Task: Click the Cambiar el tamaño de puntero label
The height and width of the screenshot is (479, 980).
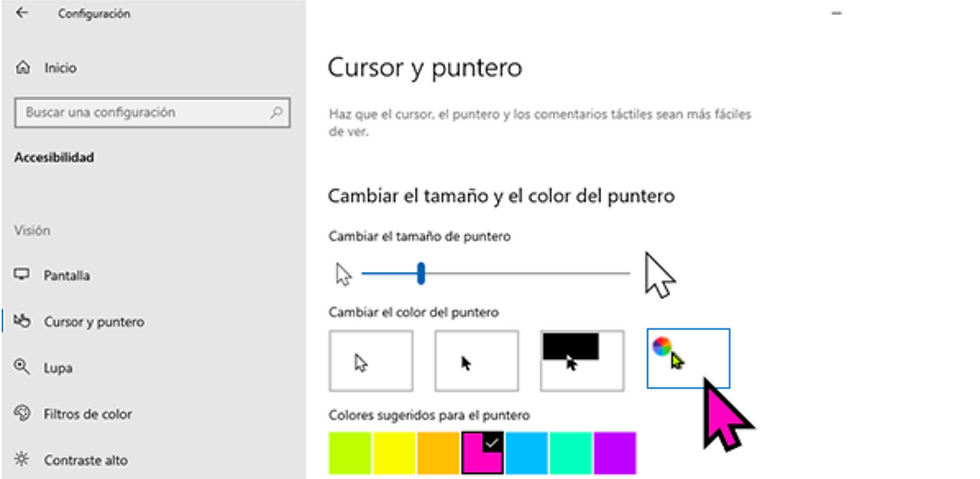Action: [419, 236]
